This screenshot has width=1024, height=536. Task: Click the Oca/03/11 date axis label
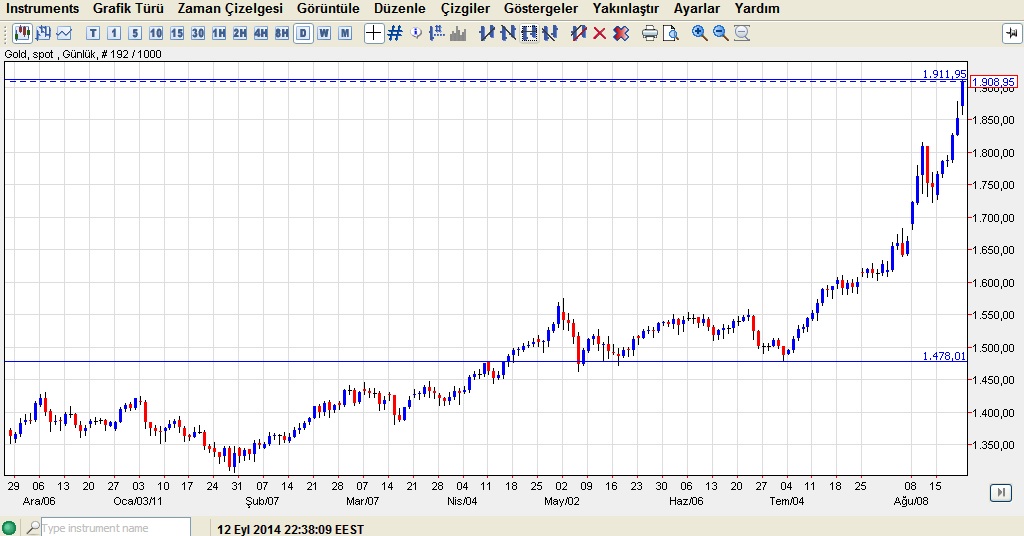pos(138,501)
